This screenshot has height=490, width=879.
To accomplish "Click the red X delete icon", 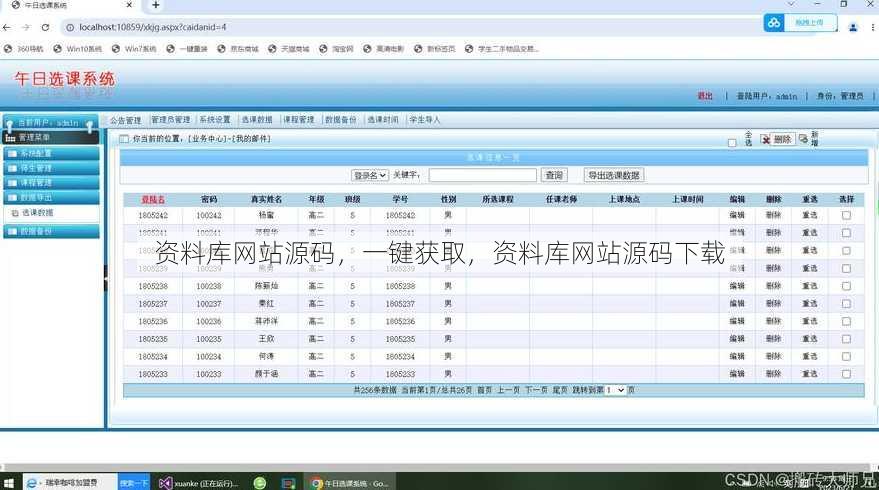I will tap(765, 139).
